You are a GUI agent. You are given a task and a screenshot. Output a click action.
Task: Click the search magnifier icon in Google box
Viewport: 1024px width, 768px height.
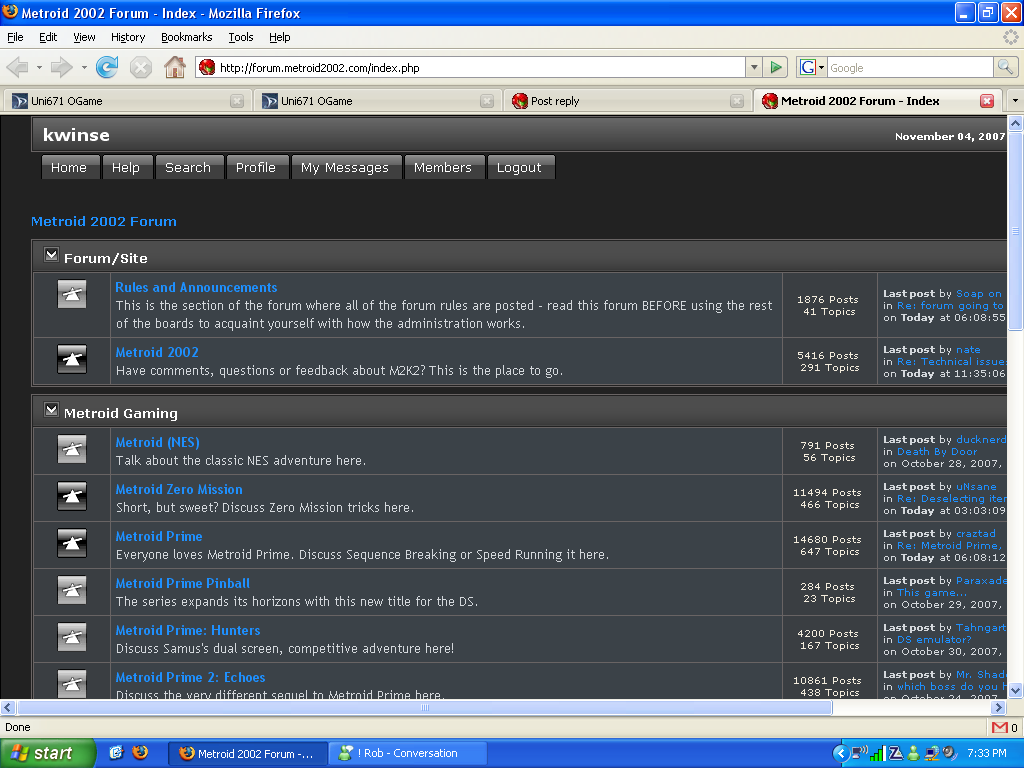point(1005,67)
